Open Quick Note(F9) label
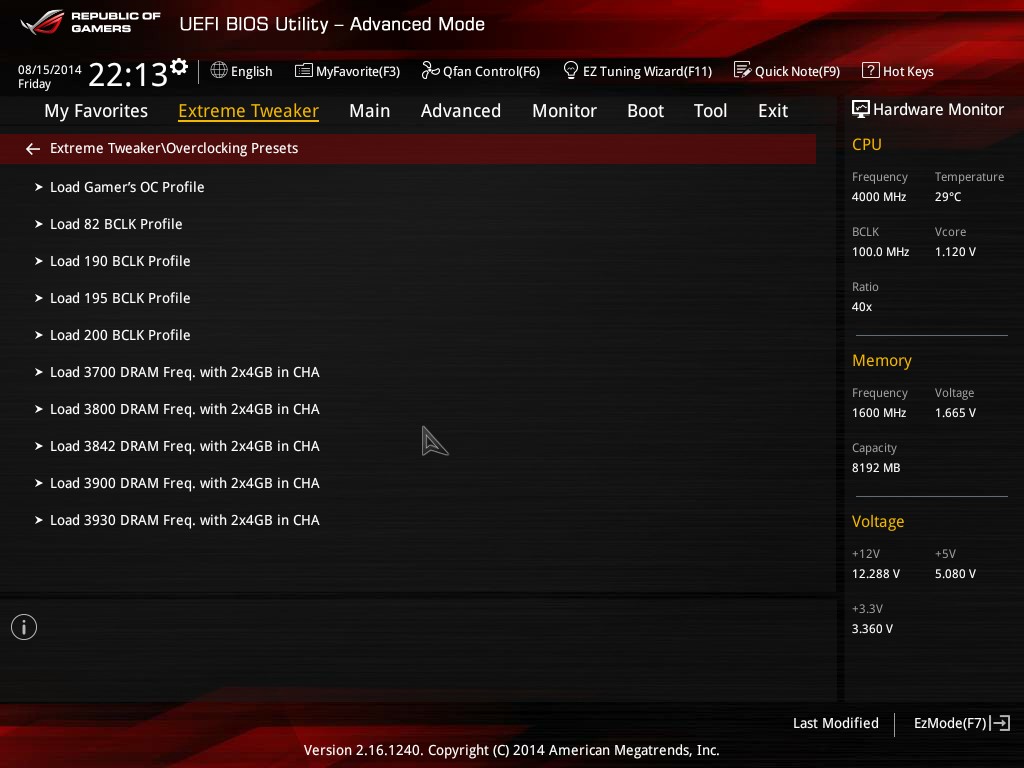This screenshot has width=1024, height=768. [797, 71]
